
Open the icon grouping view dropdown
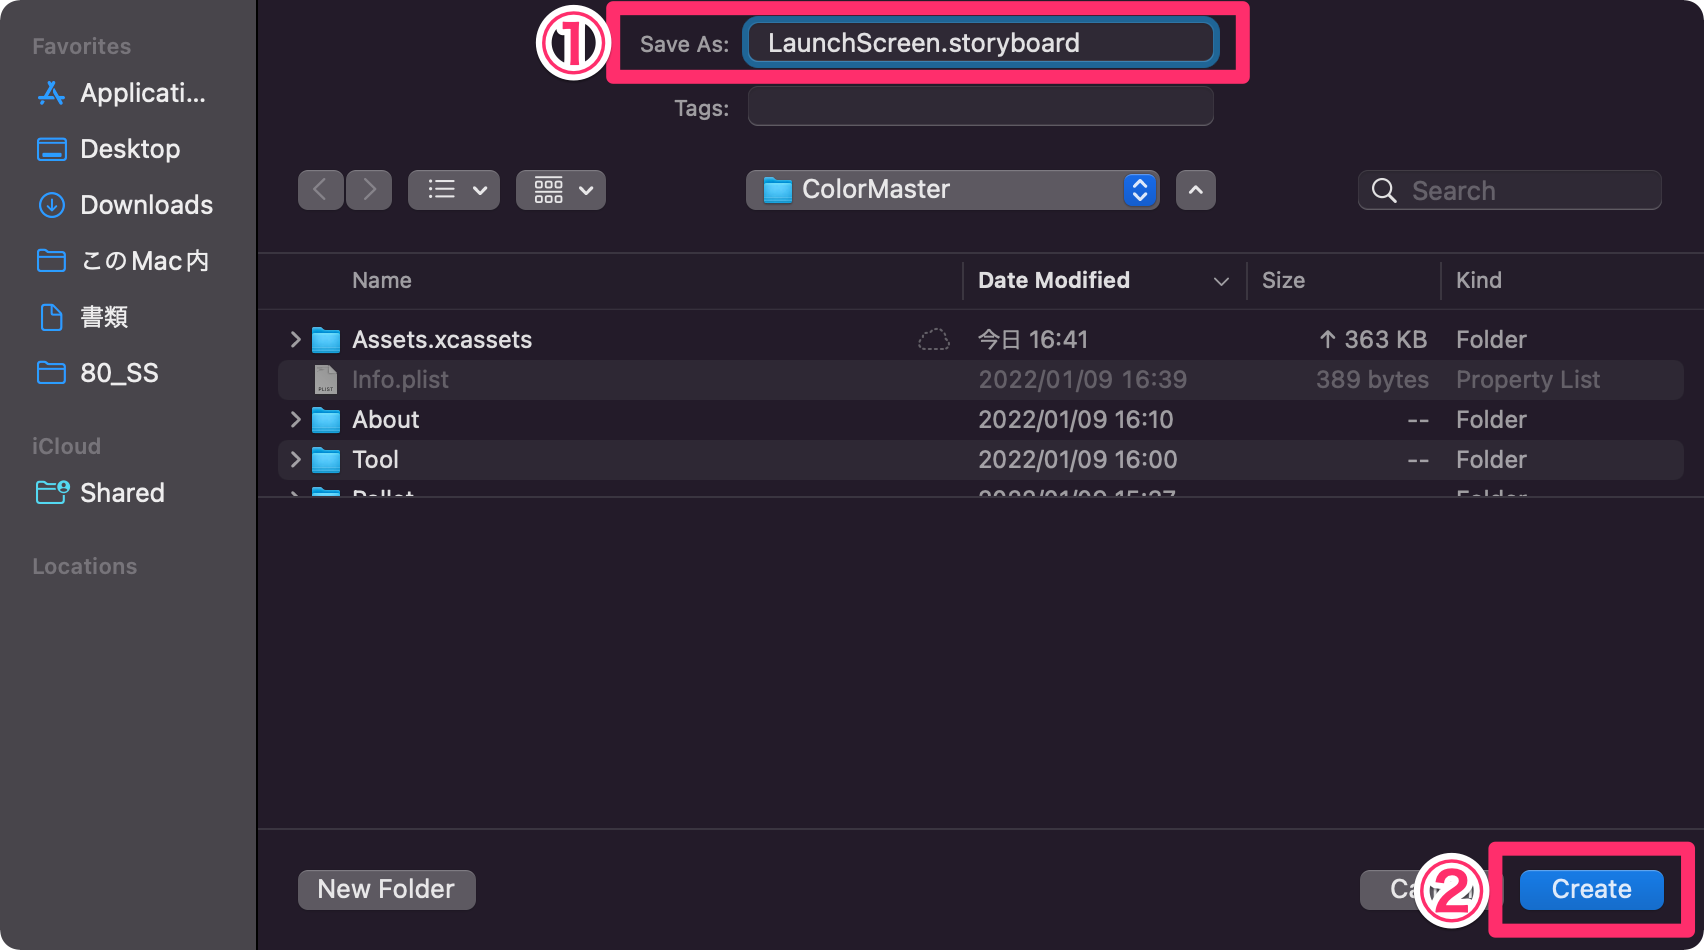[x=560, y=190]
